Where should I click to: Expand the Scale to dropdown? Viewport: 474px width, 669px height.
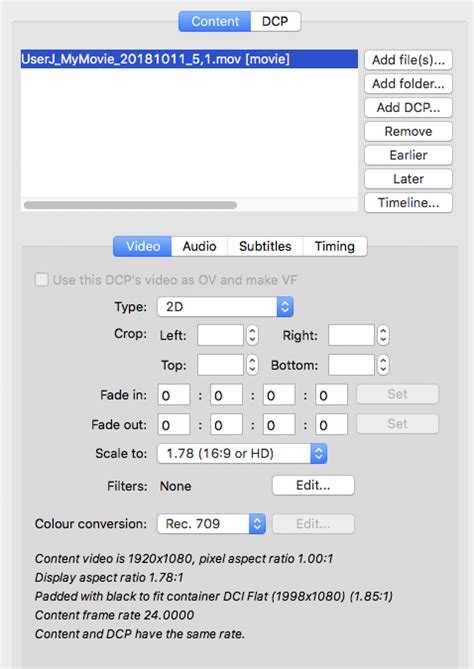pos(242,454)
